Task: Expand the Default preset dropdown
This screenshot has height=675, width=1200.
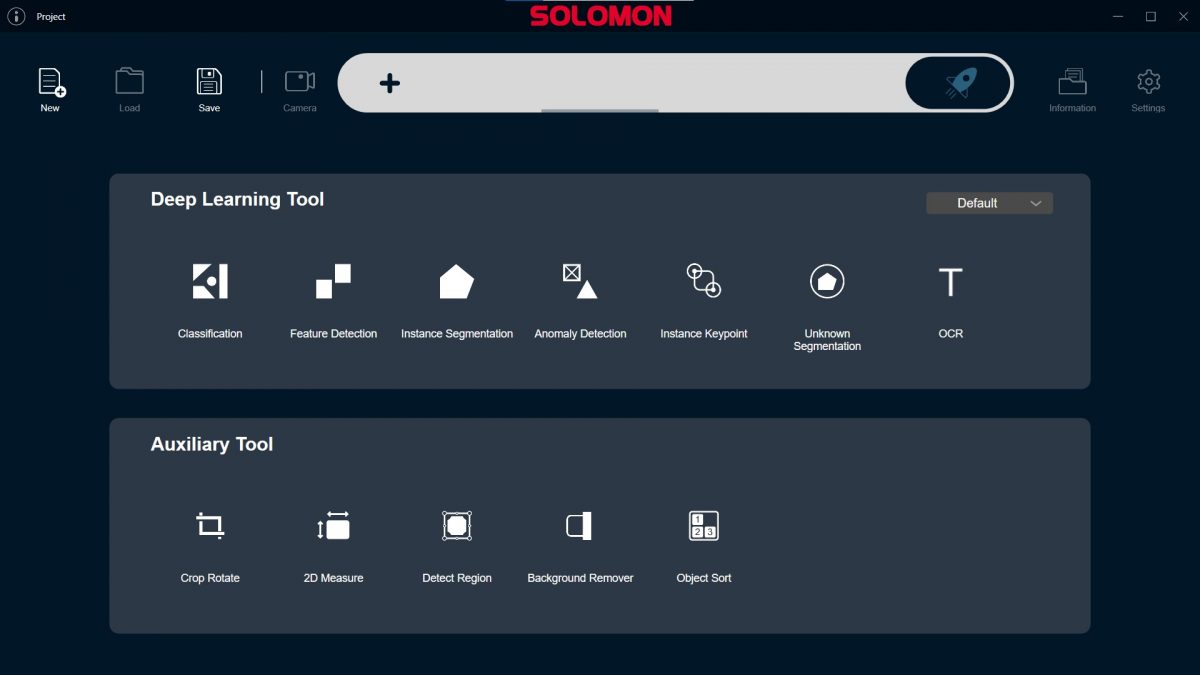Action: pos(989,203)
